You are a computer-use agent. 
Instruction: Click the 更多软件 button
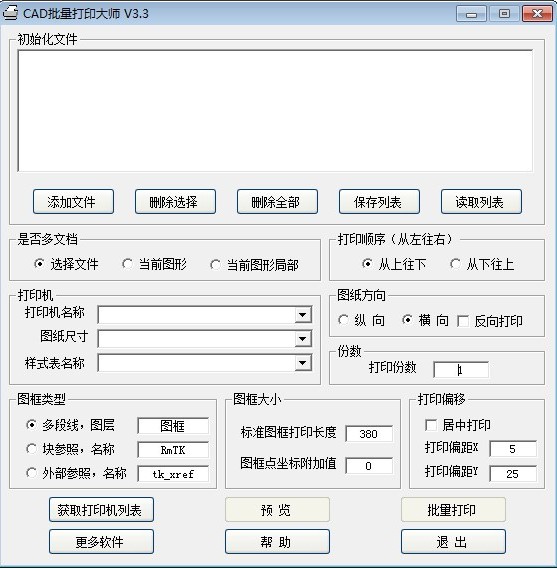[101, 541]
